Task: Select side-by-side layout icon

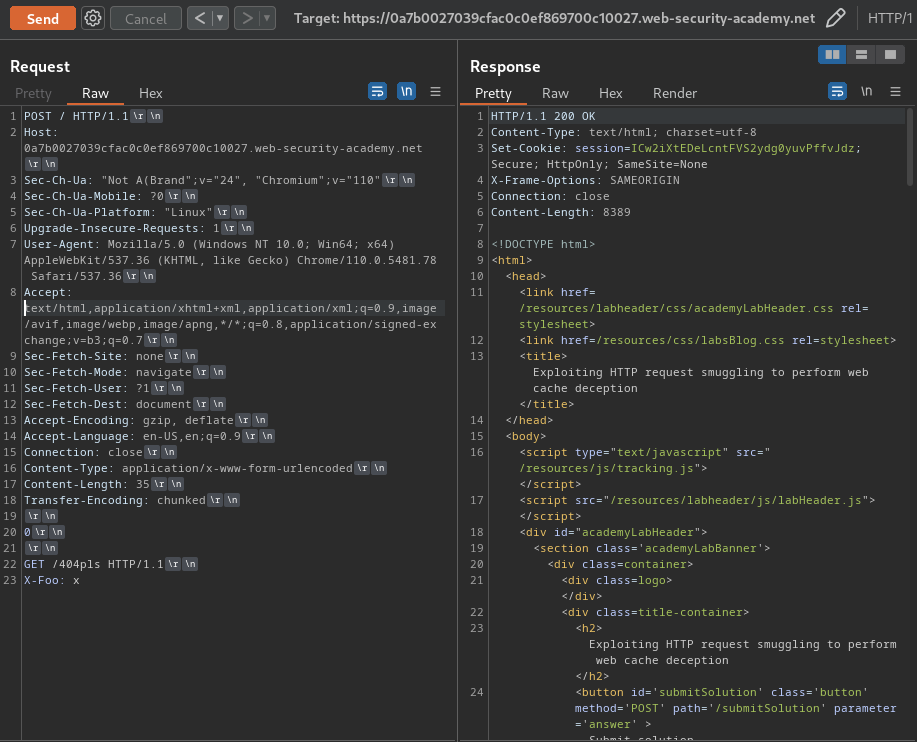Action: 832,54
